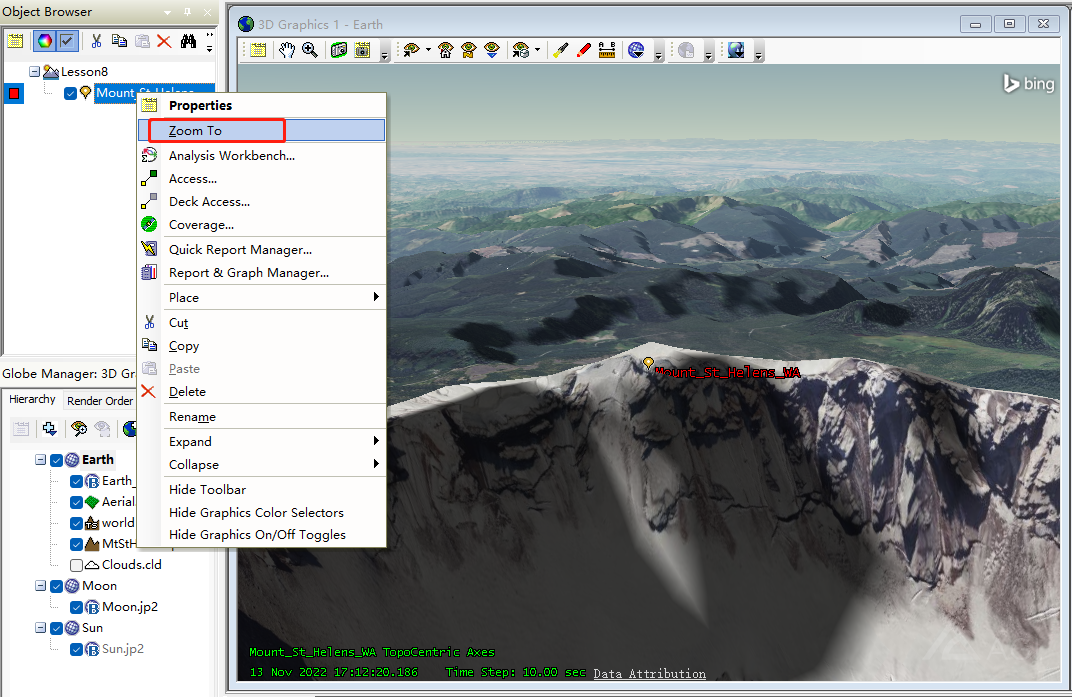The width and height of the screenshot is (1072, 697).
Task: Switch to the Render Order tab
Action: tap(99, 401)
